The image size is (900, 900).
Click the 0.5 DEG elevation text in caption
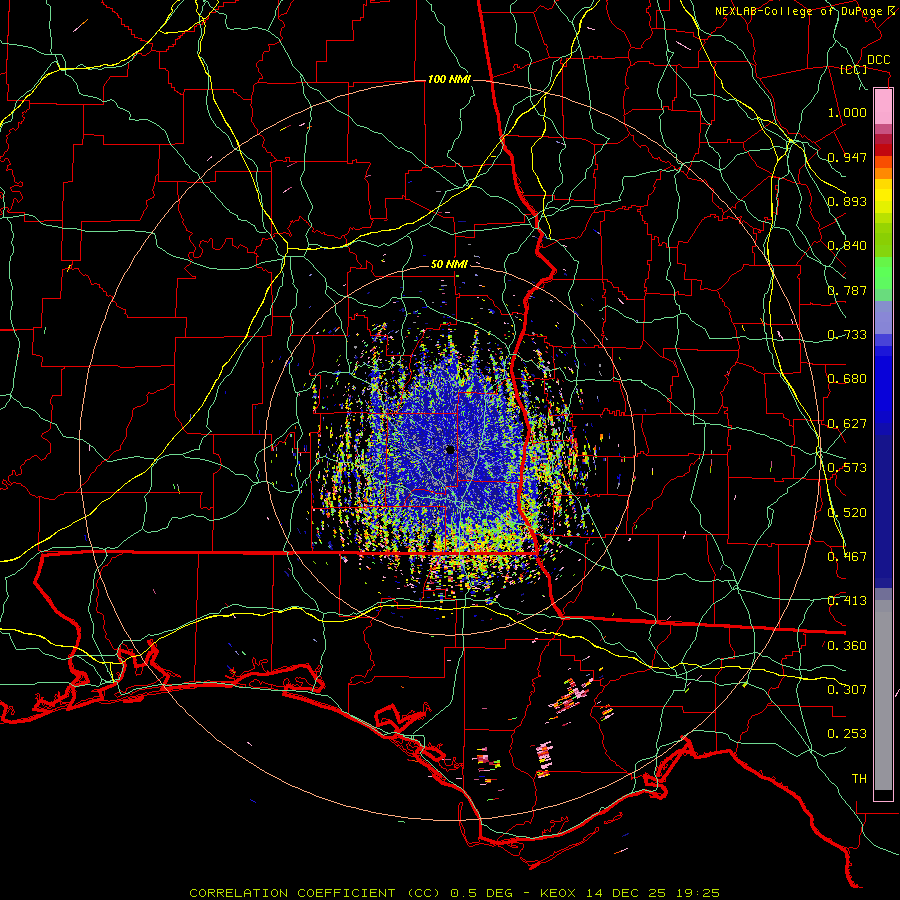[x=481, y=893]
